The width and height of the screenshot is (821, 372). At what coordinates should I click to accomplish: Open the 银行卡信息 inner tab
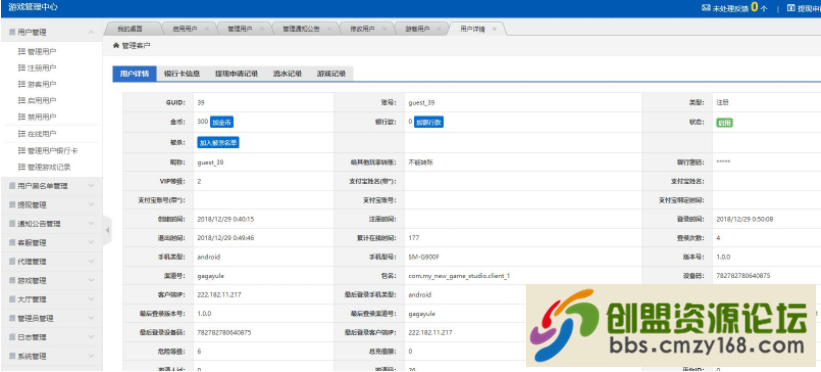(x=182, y=74)
